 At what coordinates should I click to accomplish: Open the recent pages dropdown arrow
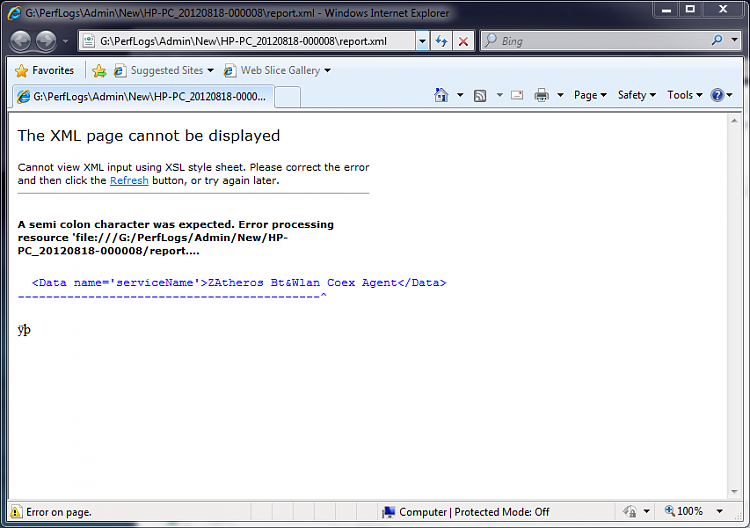tap(66, 42)
